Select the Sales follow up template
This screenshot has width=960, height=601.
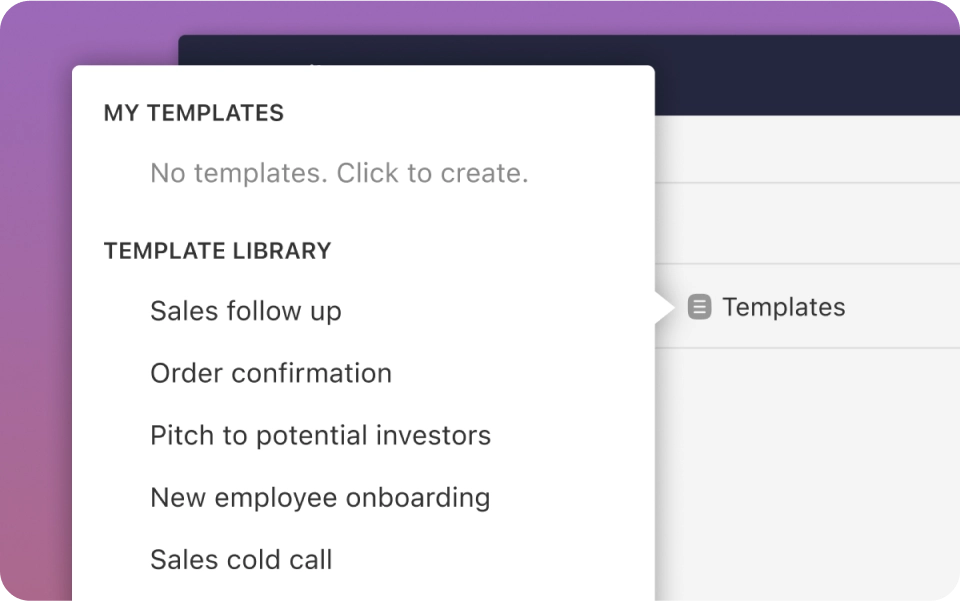click(246, 311)
